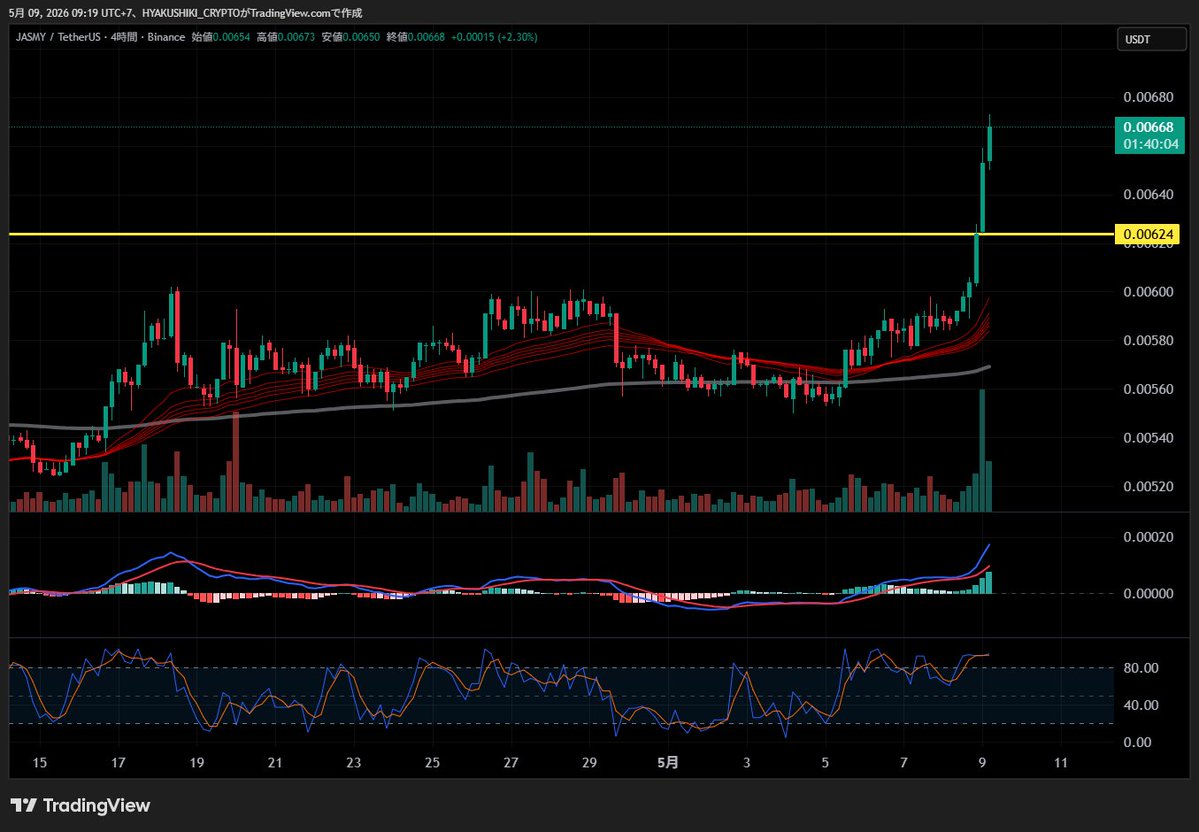Click the date label 23 on time axis
This screenshot has width=1199, height=832.
tap(353, 762)
